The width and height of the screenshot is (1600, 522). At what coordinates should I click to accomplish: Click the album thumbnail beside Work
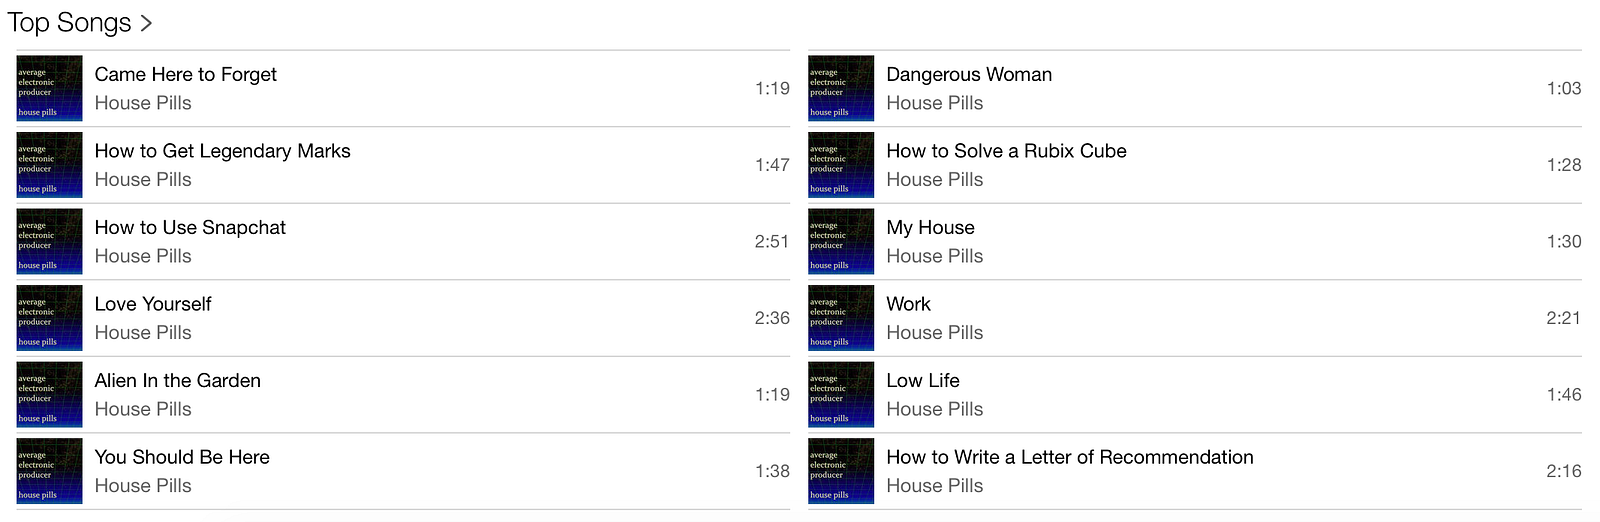click(x=841, y=318)
